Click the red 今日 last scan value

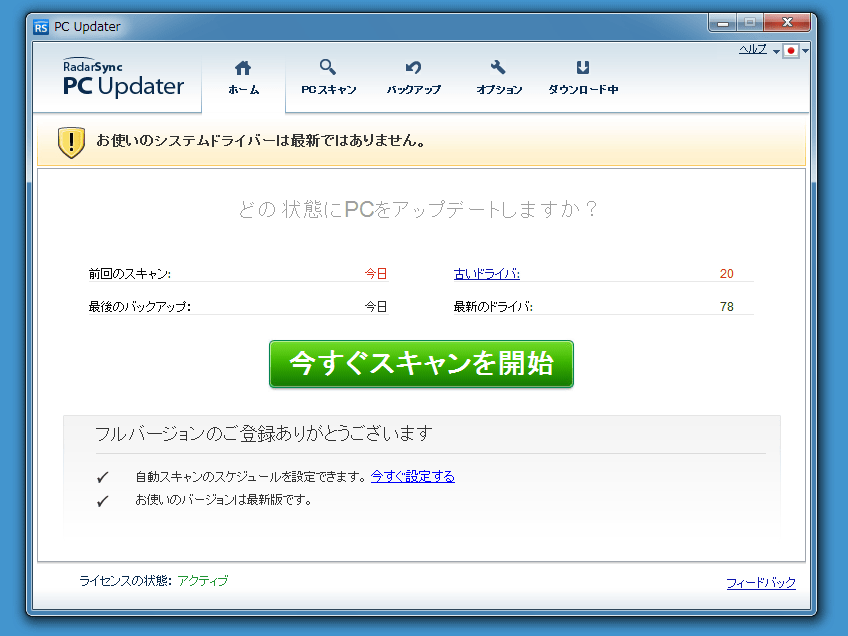[376, 274]
